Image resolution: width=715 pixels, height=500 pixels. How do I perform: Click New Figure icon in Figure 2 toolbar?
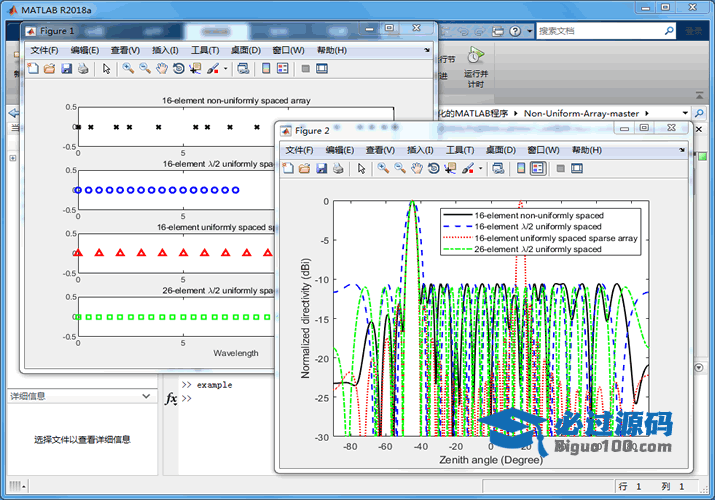288,169
